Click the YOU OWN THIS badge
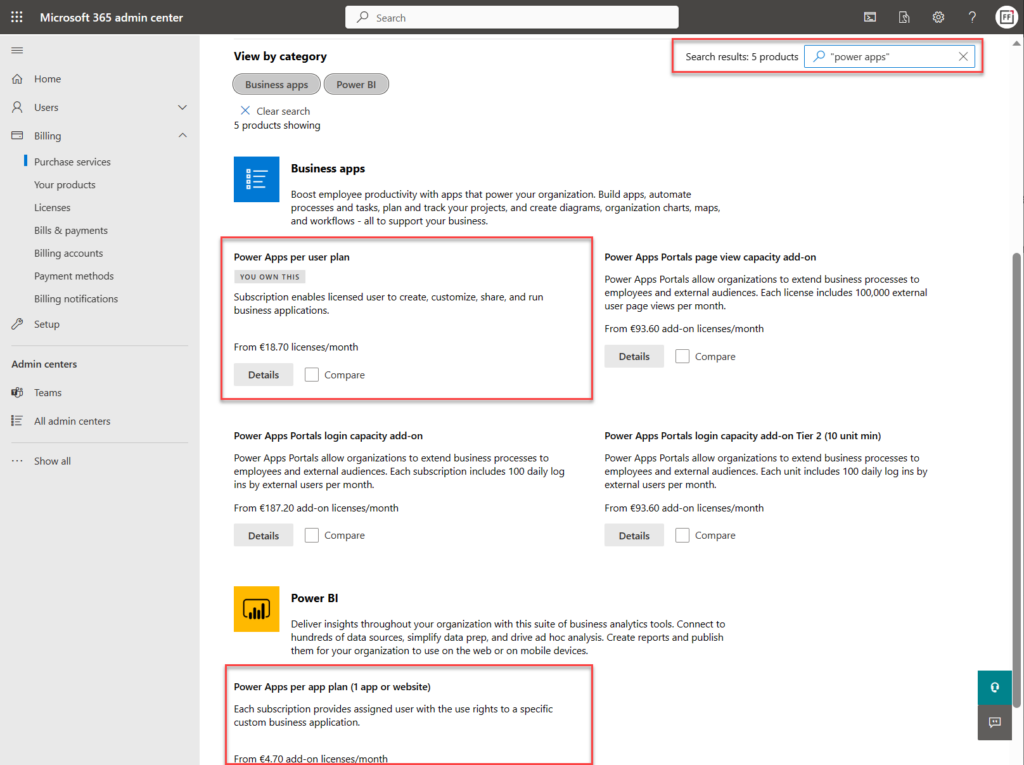The width and height of the screenshot is (1024, 765). 269,276
